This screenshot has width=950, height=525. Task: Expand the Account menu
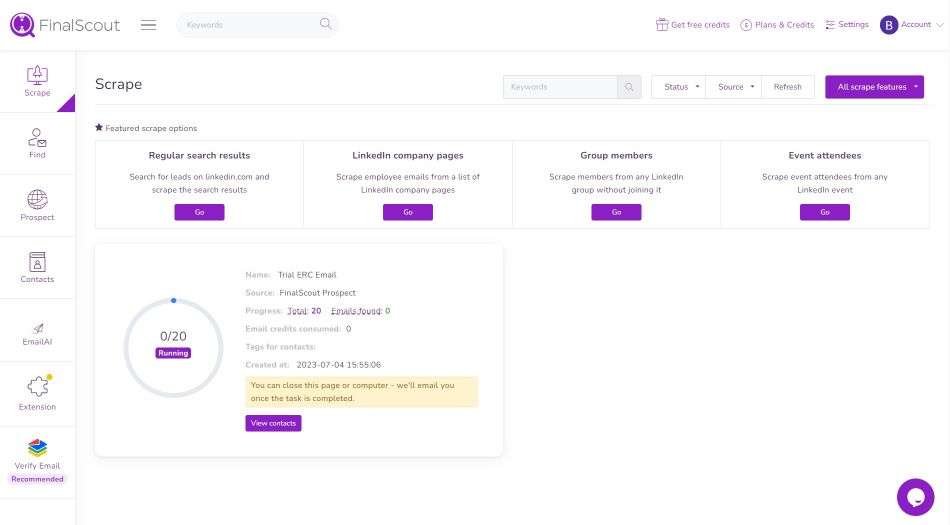pos(911,25)
